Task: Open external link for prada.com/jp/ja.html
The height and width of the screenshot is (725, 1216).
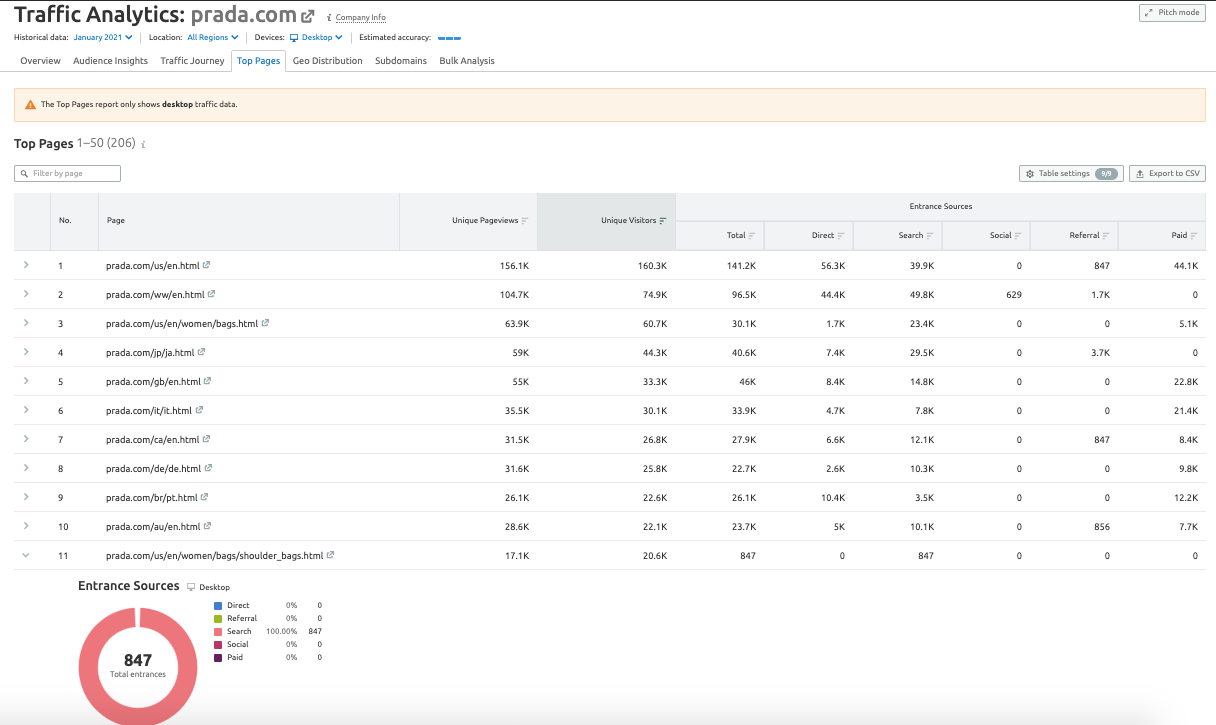Action: point(201,352)
